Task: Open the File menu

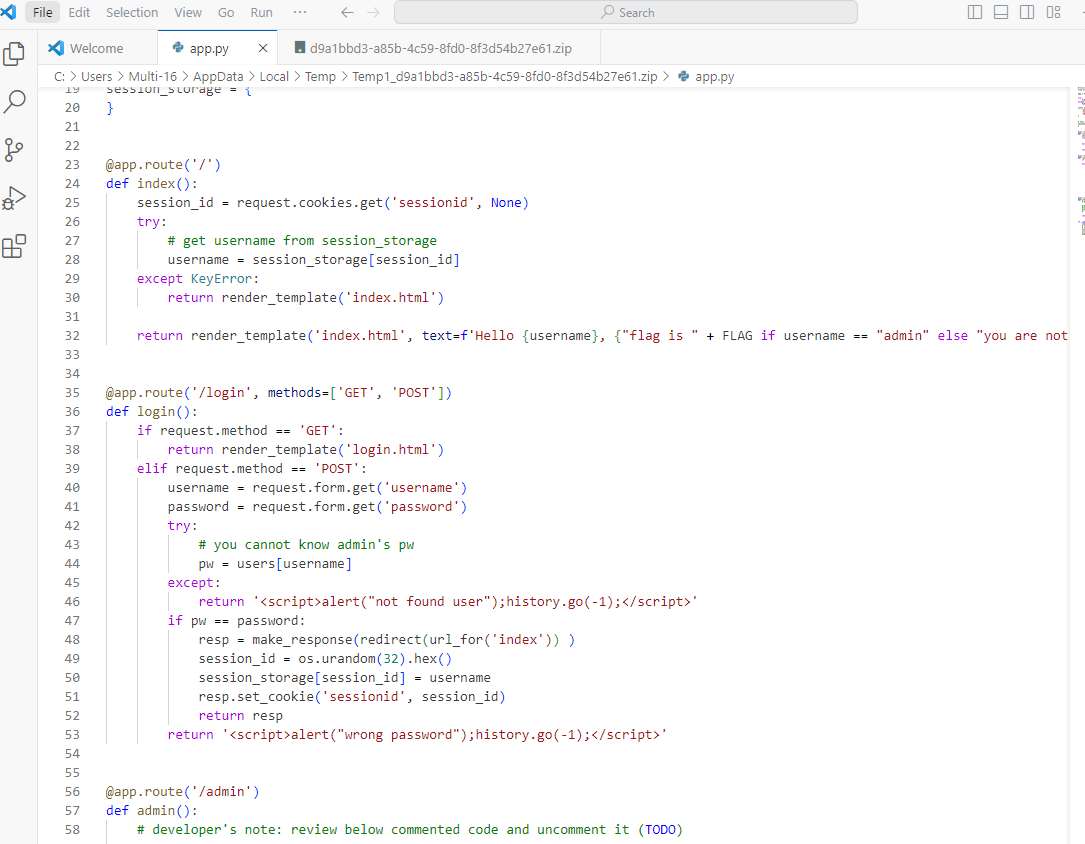Action: [x=42, y=12]
